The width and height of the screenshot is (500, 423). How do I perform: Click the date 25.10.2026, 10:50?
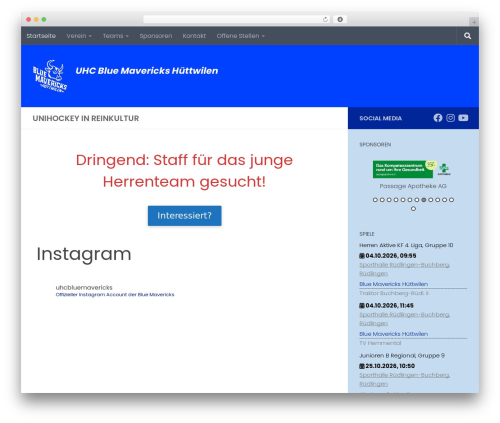coord(390,366)
